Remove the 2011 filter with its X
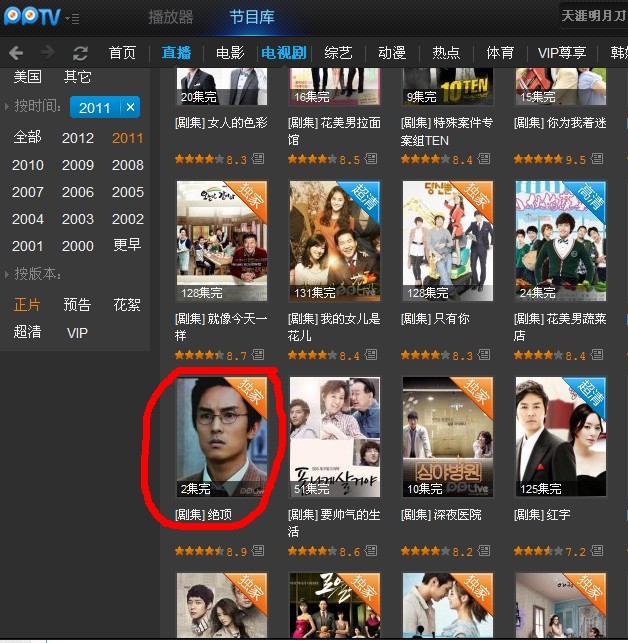 [130, 107]
